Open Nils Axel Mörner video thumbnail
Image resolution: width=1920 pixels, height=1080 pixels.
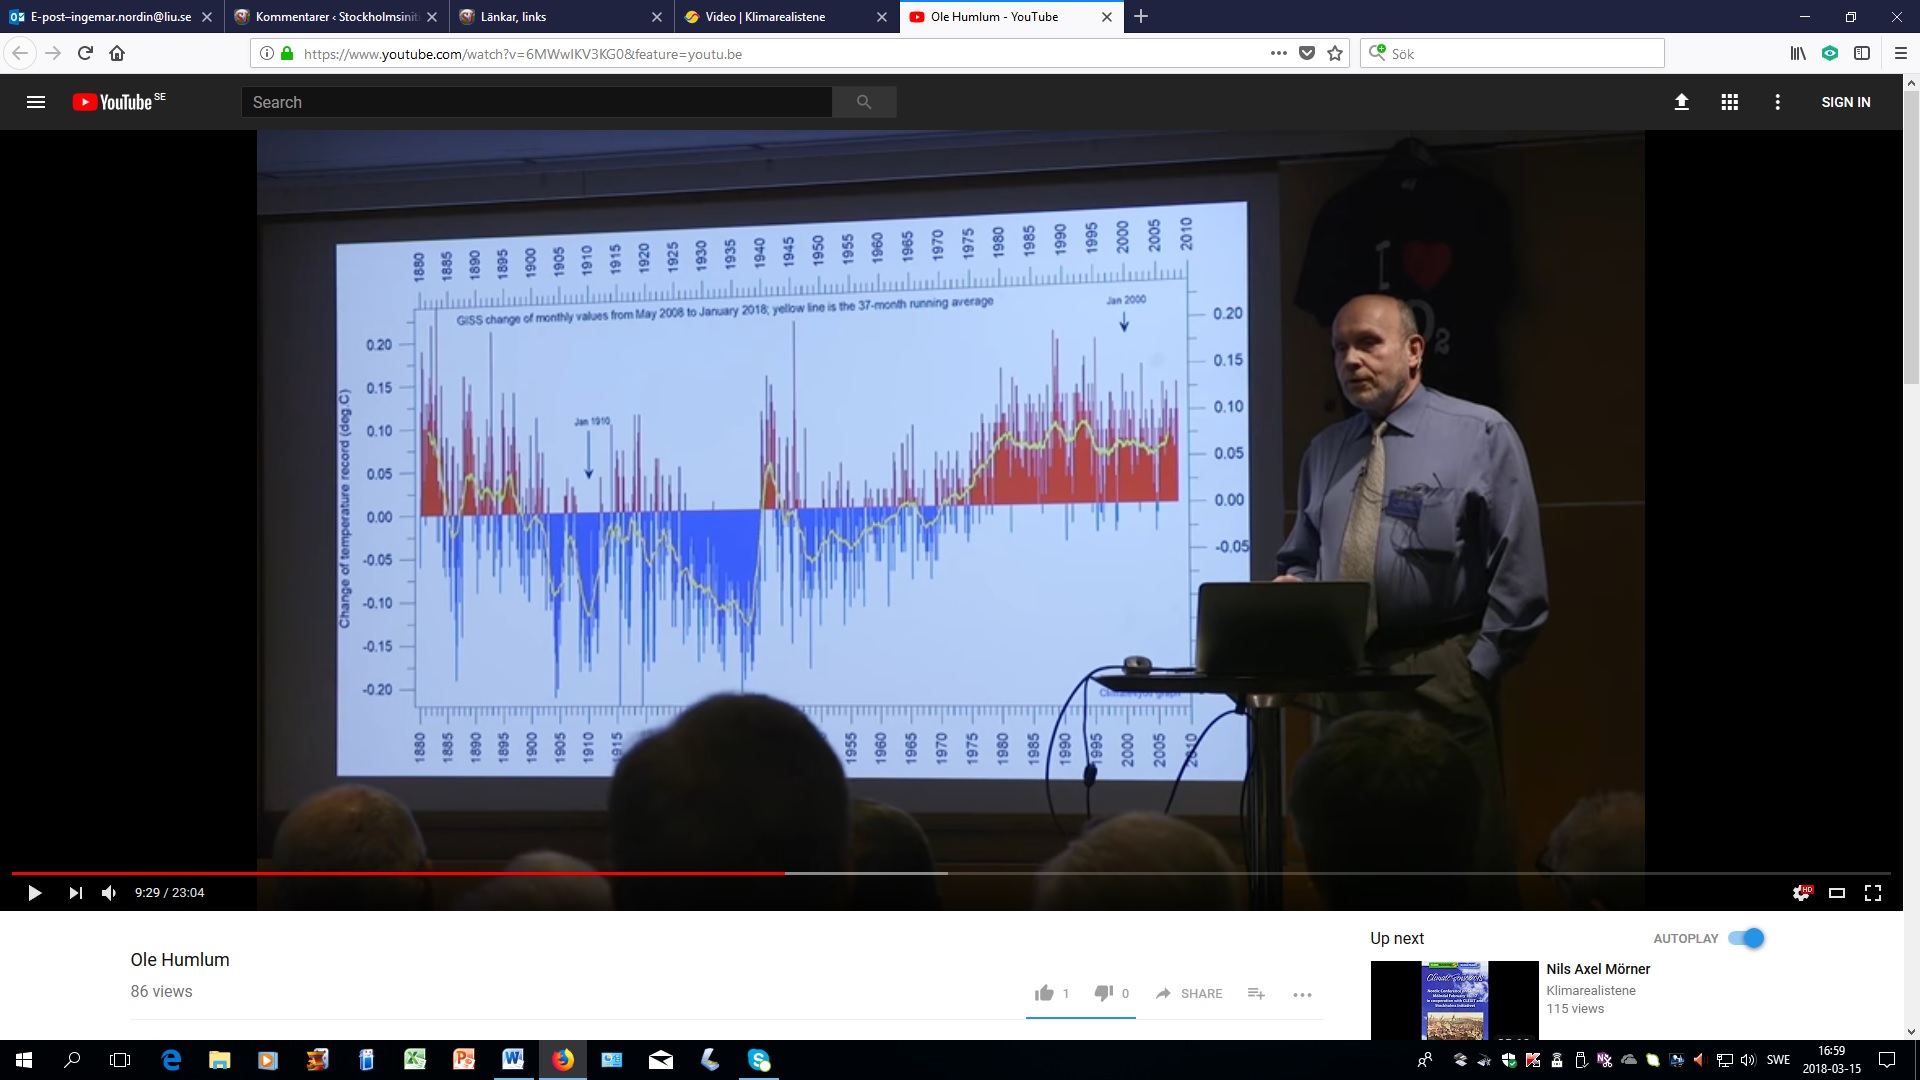pos(1455,1000)
